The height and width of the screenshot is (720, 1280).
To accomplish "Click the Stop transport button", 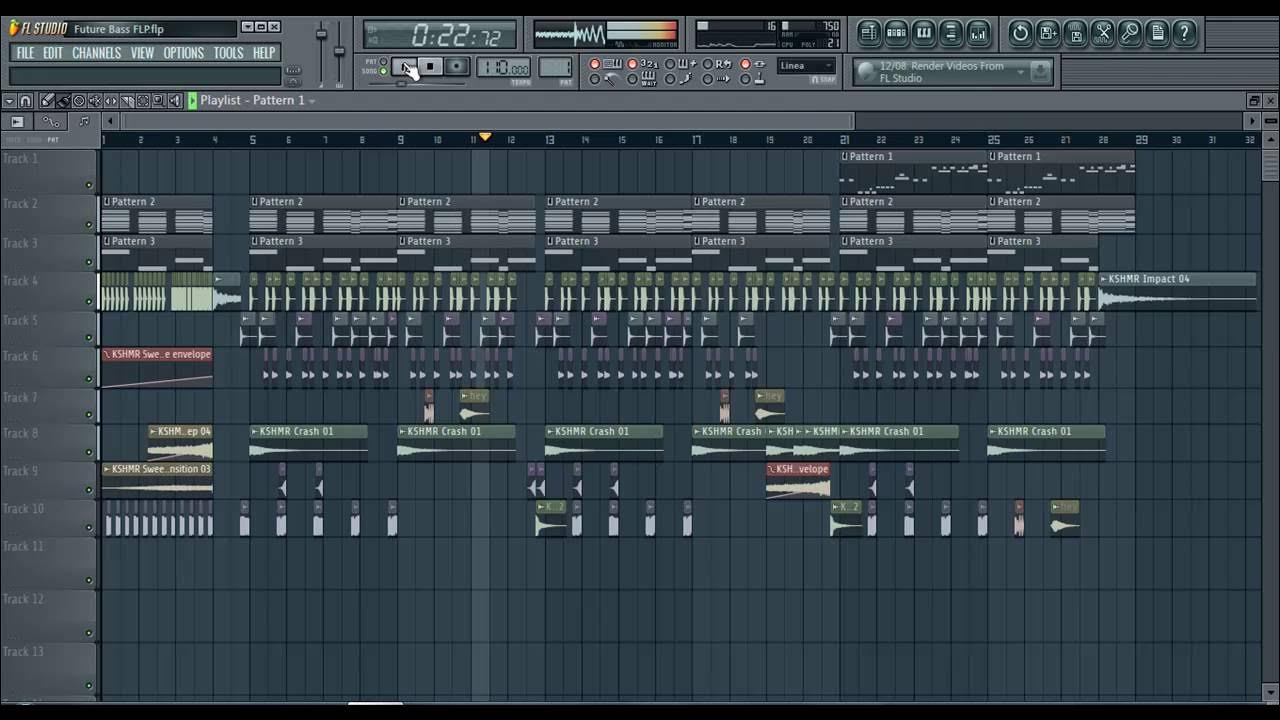I will [x=430, y=67].
